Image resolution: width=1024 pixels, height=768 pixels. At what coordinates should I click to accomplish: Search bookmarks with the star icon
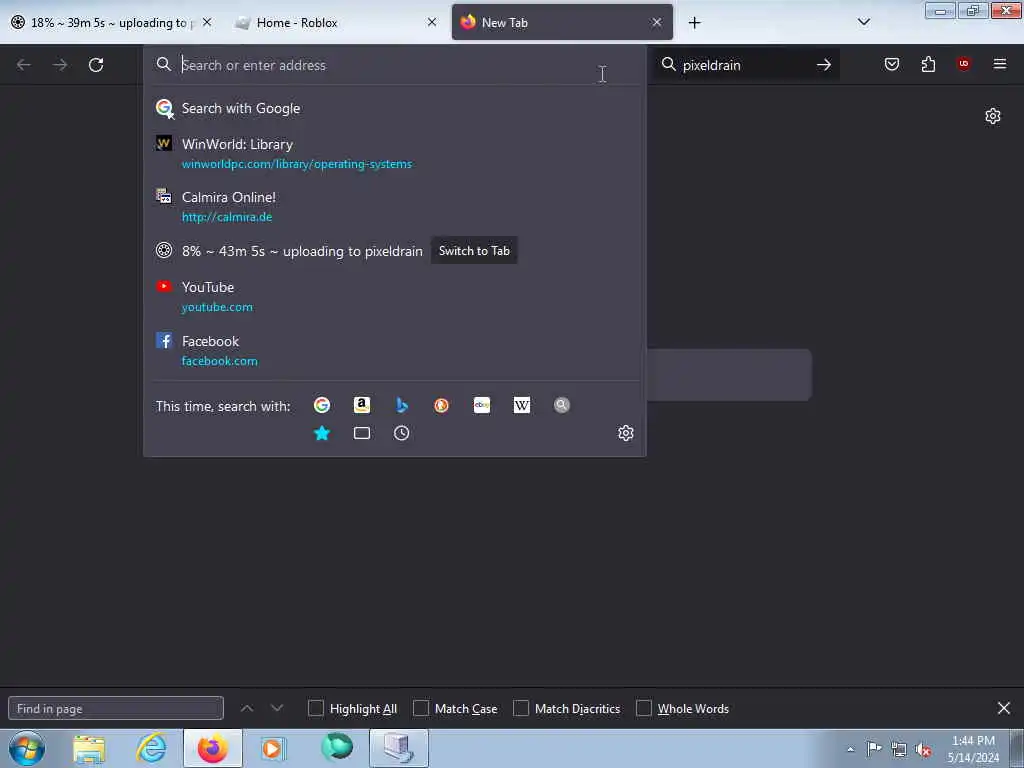click(322, 433)
